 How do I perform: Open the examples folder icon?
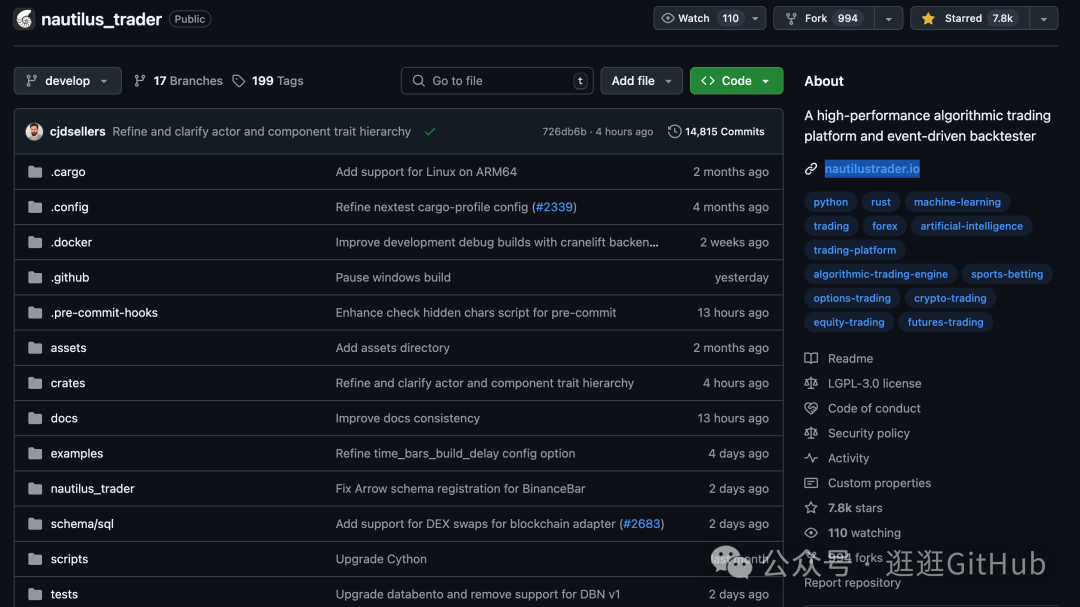tap(35, 453)
